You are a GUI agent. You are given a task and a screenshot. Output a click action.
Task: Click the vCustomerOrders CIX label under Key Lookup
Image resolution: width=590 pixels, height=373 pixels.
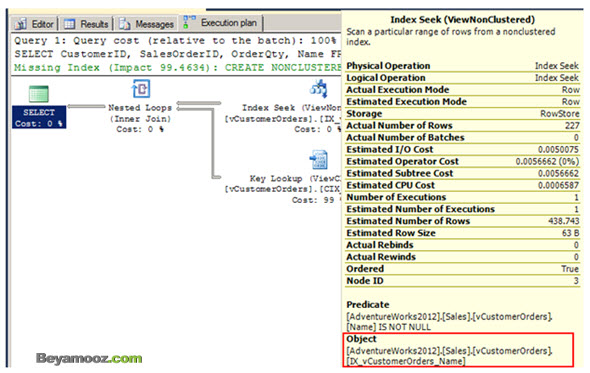coord(283,189)
